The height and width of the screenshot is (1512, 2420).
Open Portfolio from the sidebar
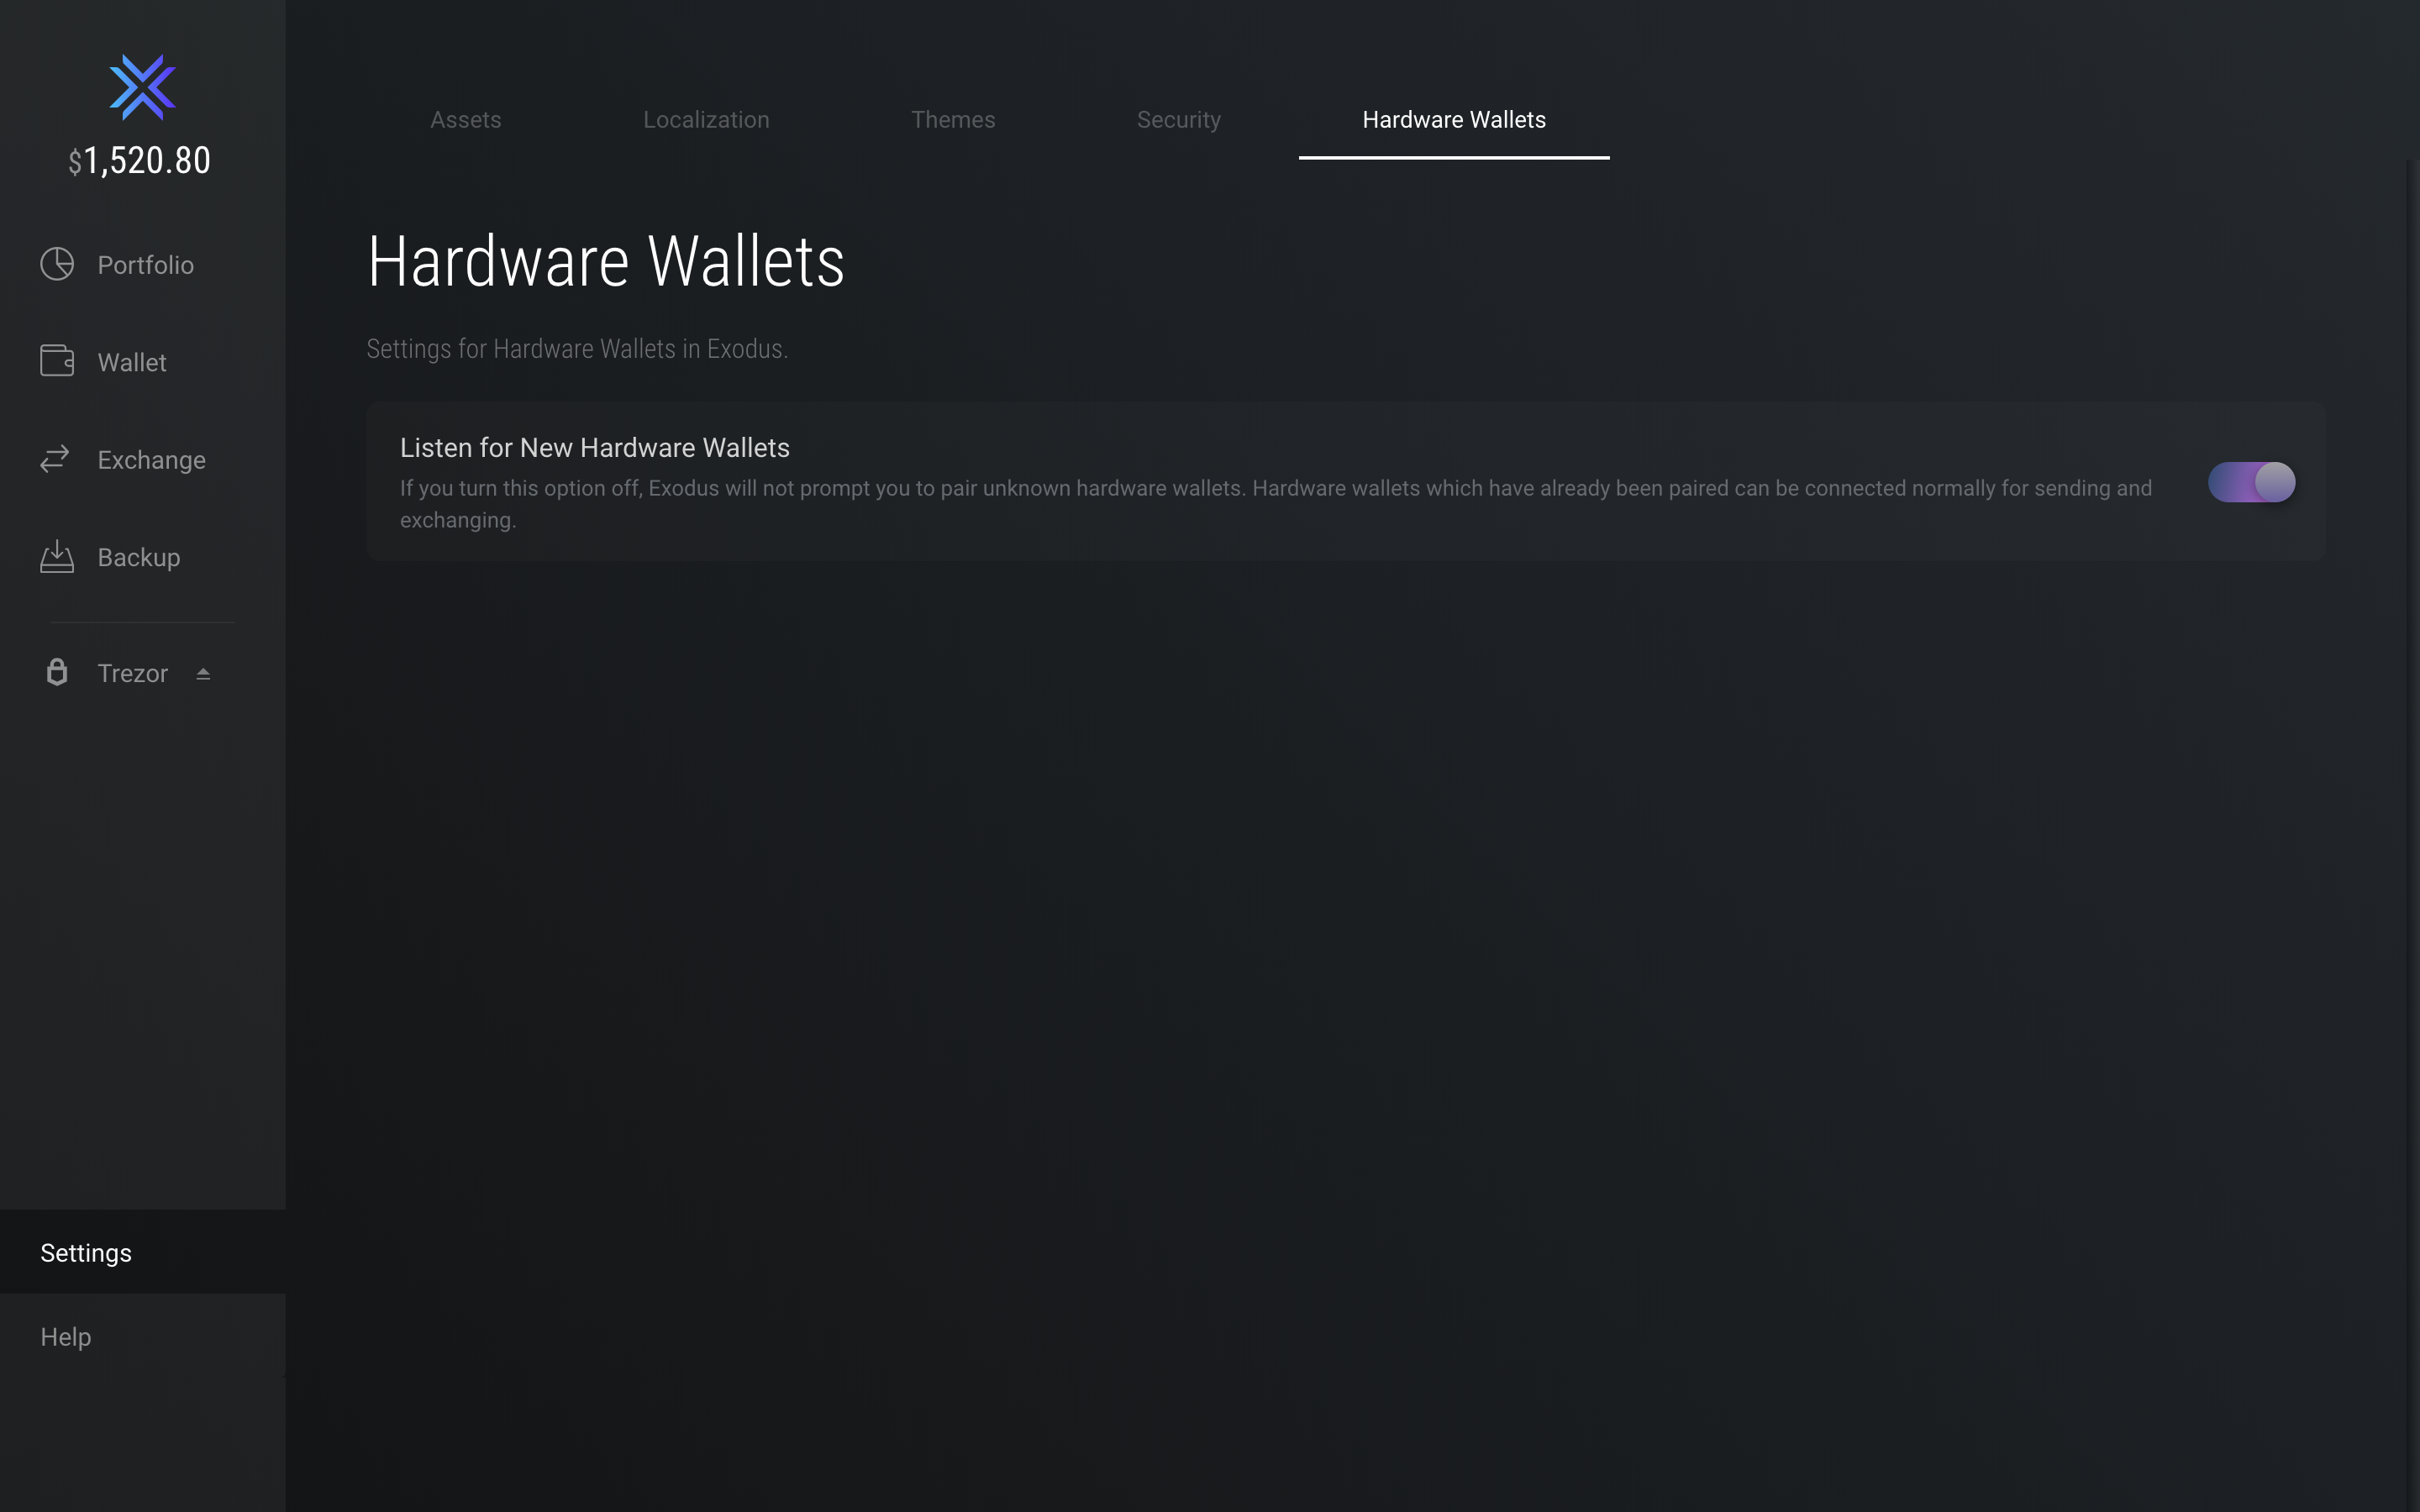[146, 265]
